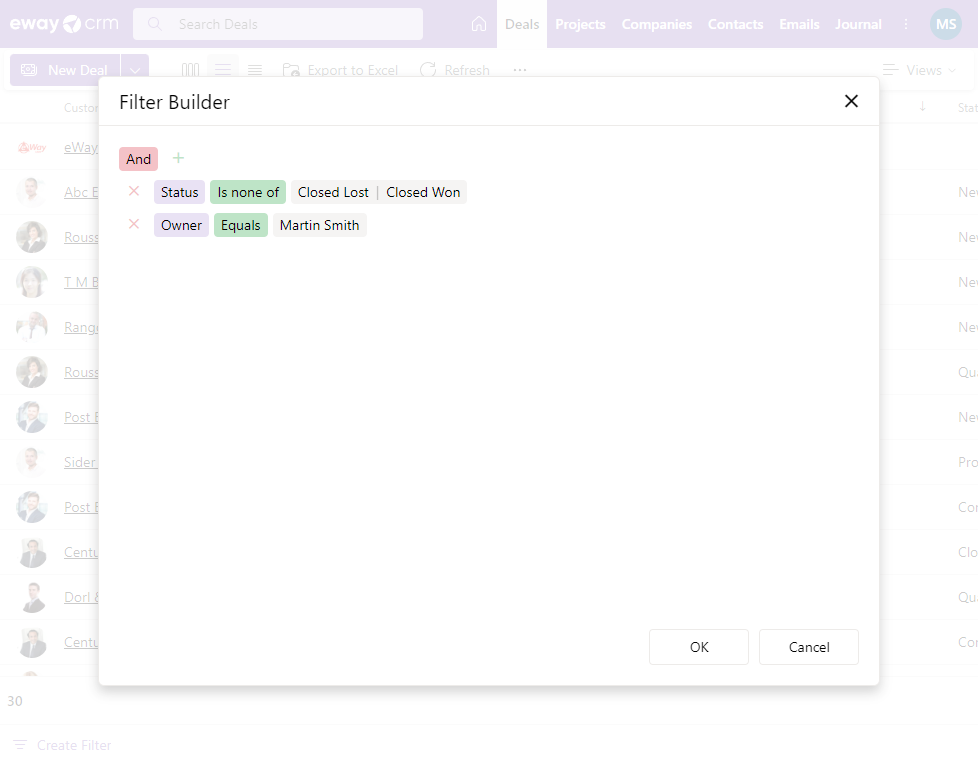
Task: Switch to the Projects tab
Action: coord(580,24)
